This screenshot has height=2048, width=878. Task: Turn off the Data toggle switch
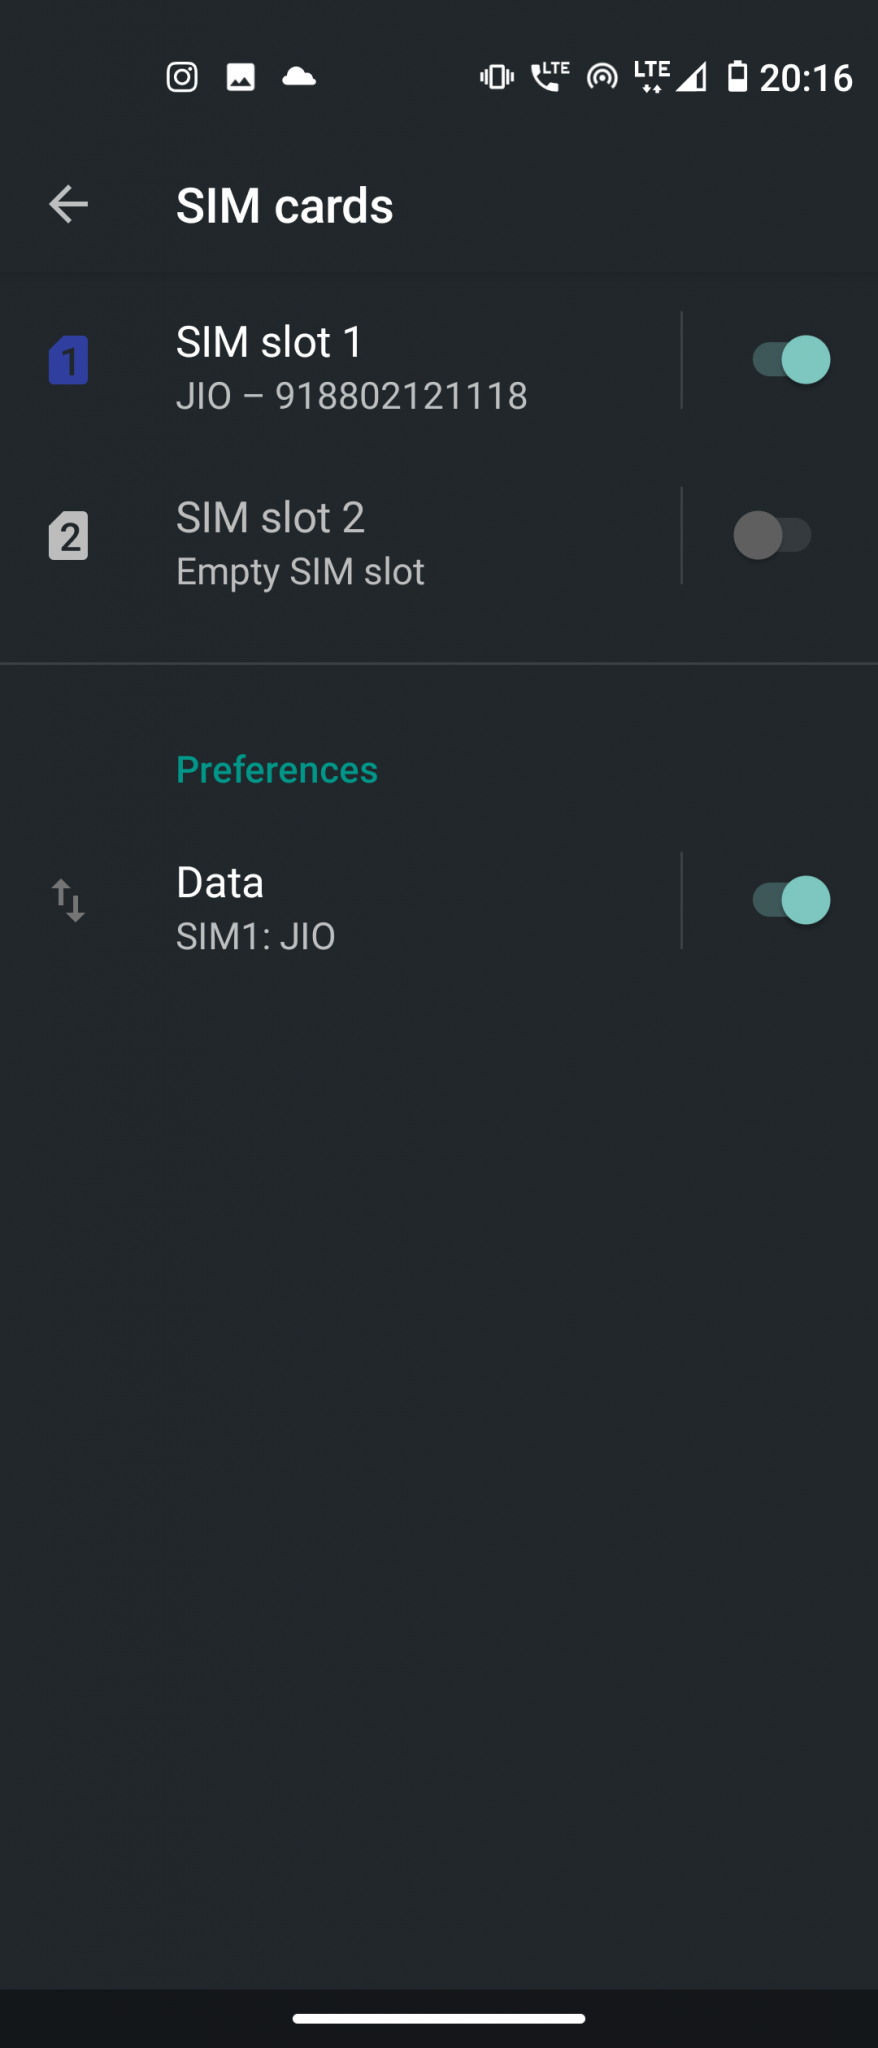(791, 900)
